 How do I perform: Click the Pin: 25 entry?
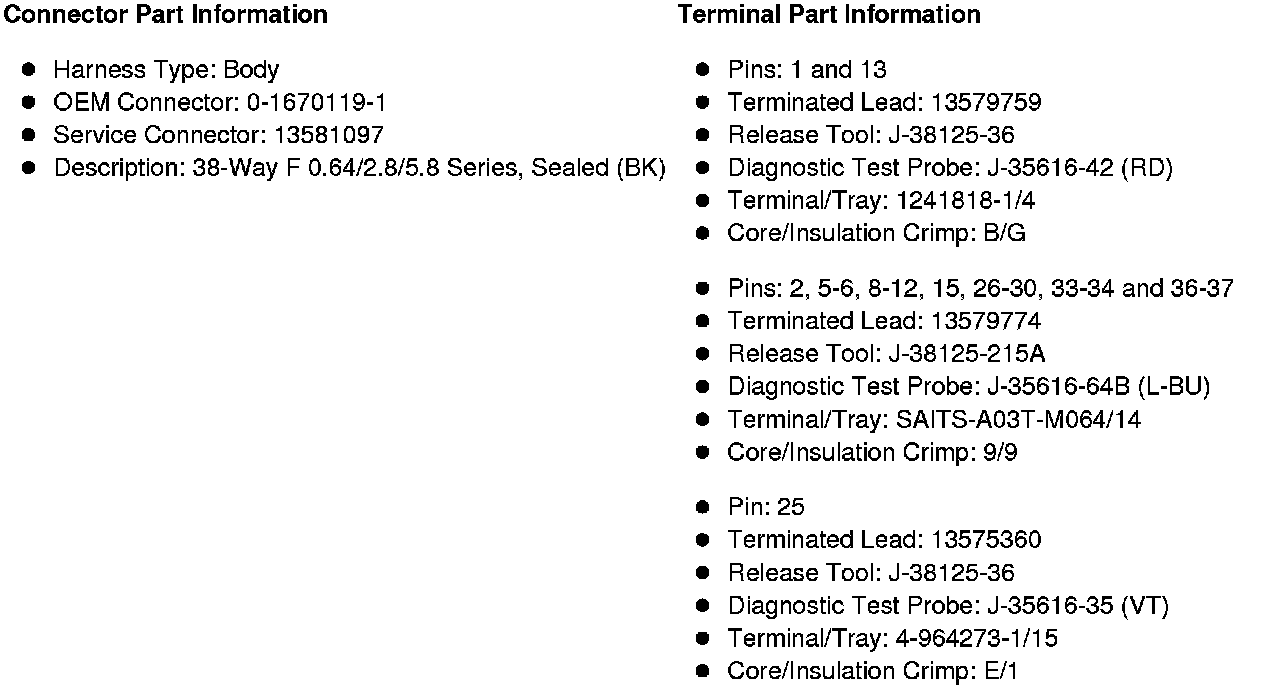(765, 507)
